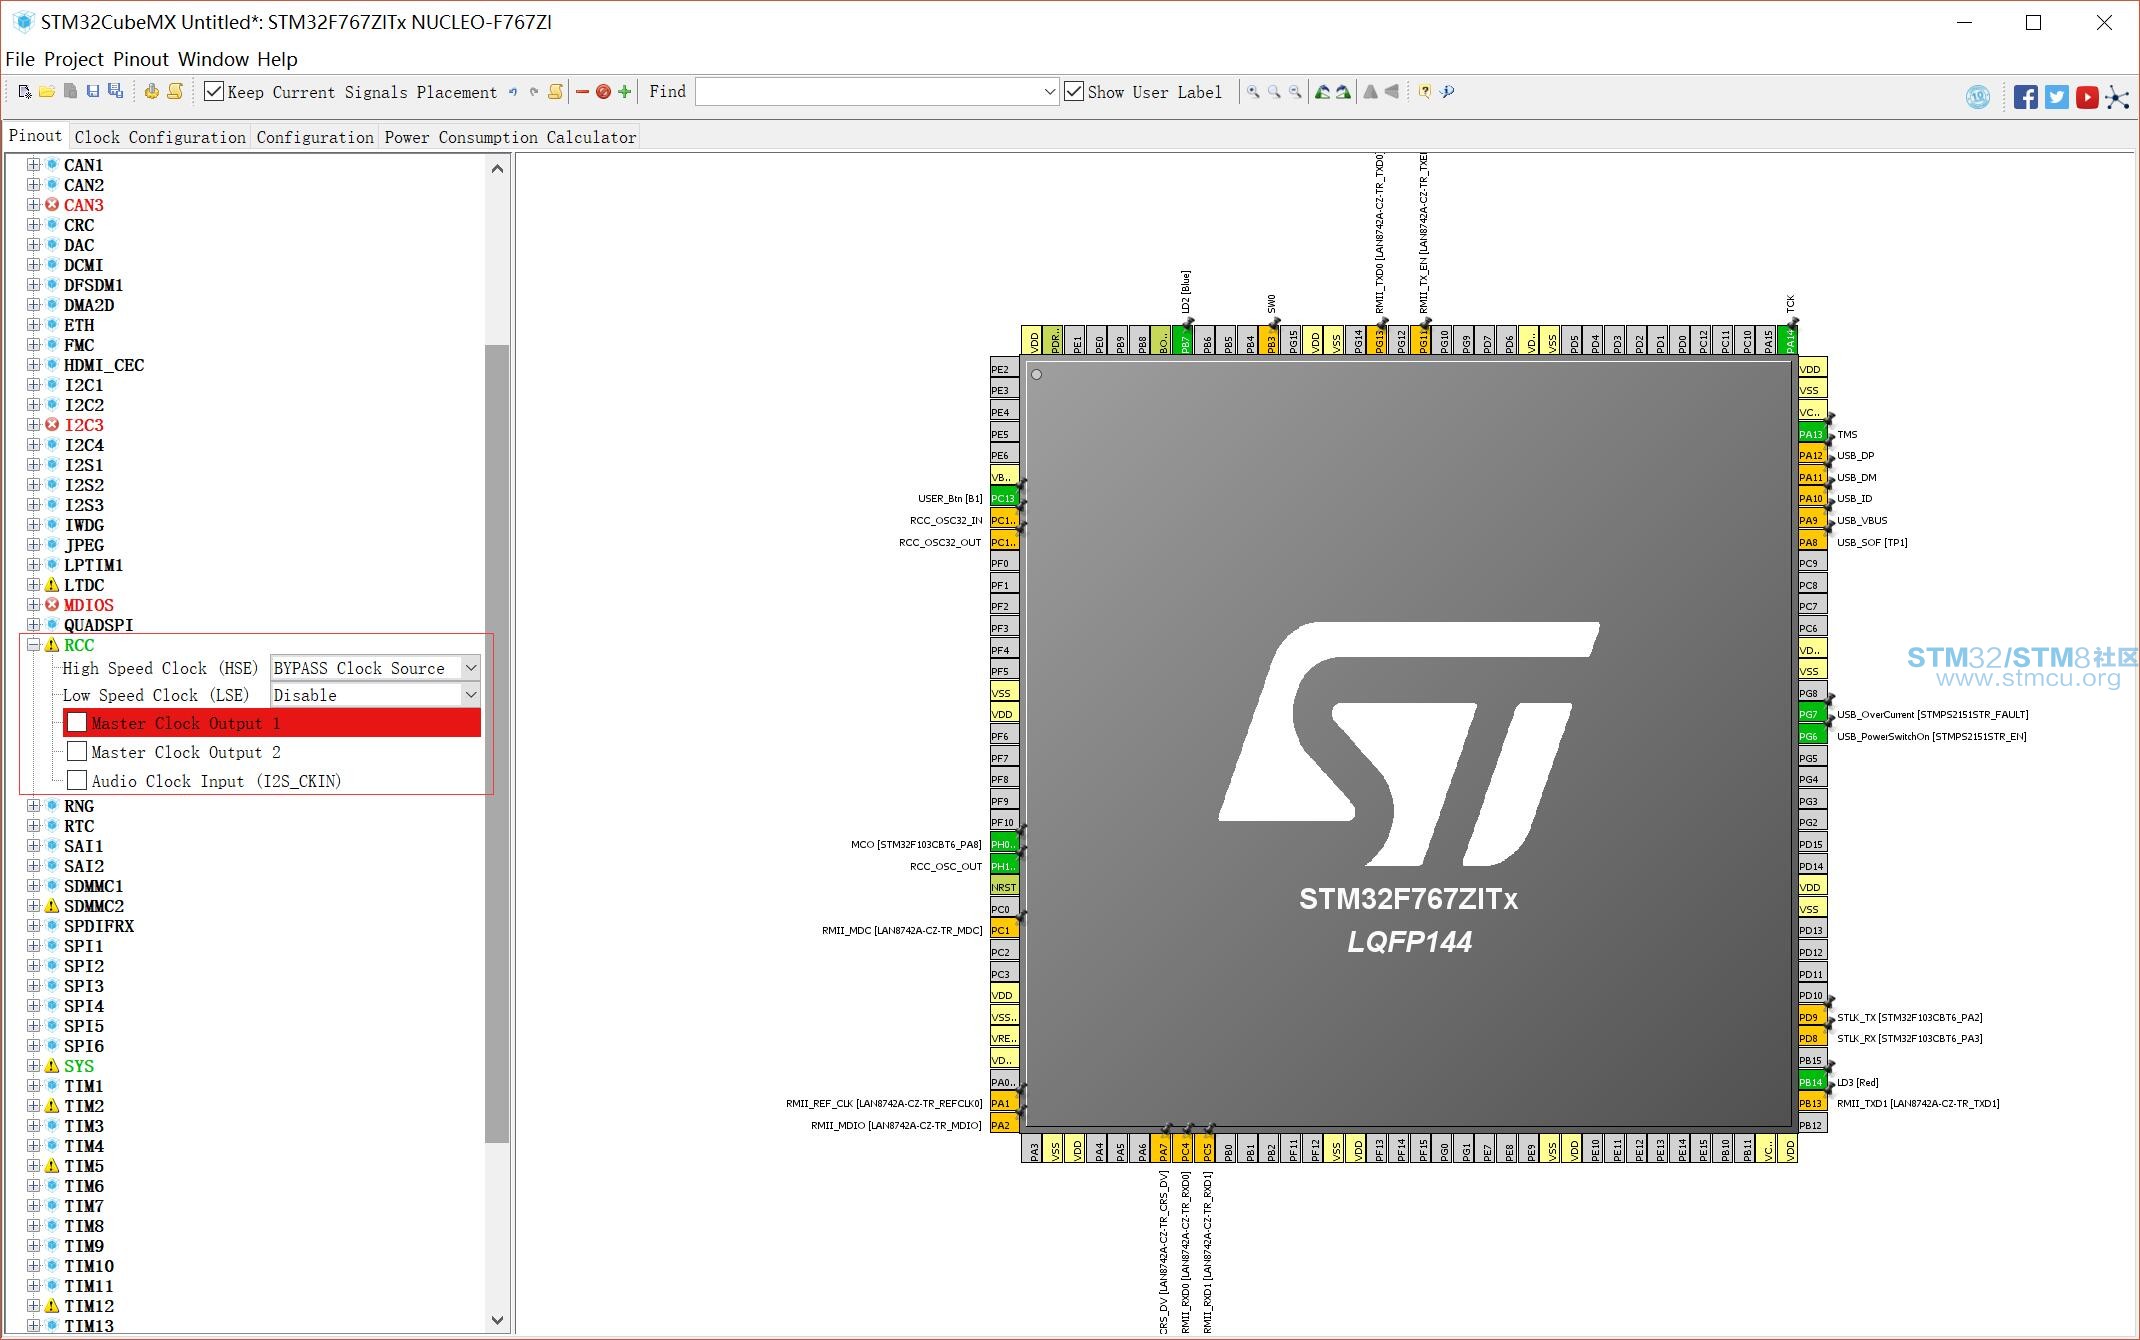This screenshot has height=1340, width=2140.
Task: Click the peripheral tree scrollbar thumb
Action: tap(497, 743)
